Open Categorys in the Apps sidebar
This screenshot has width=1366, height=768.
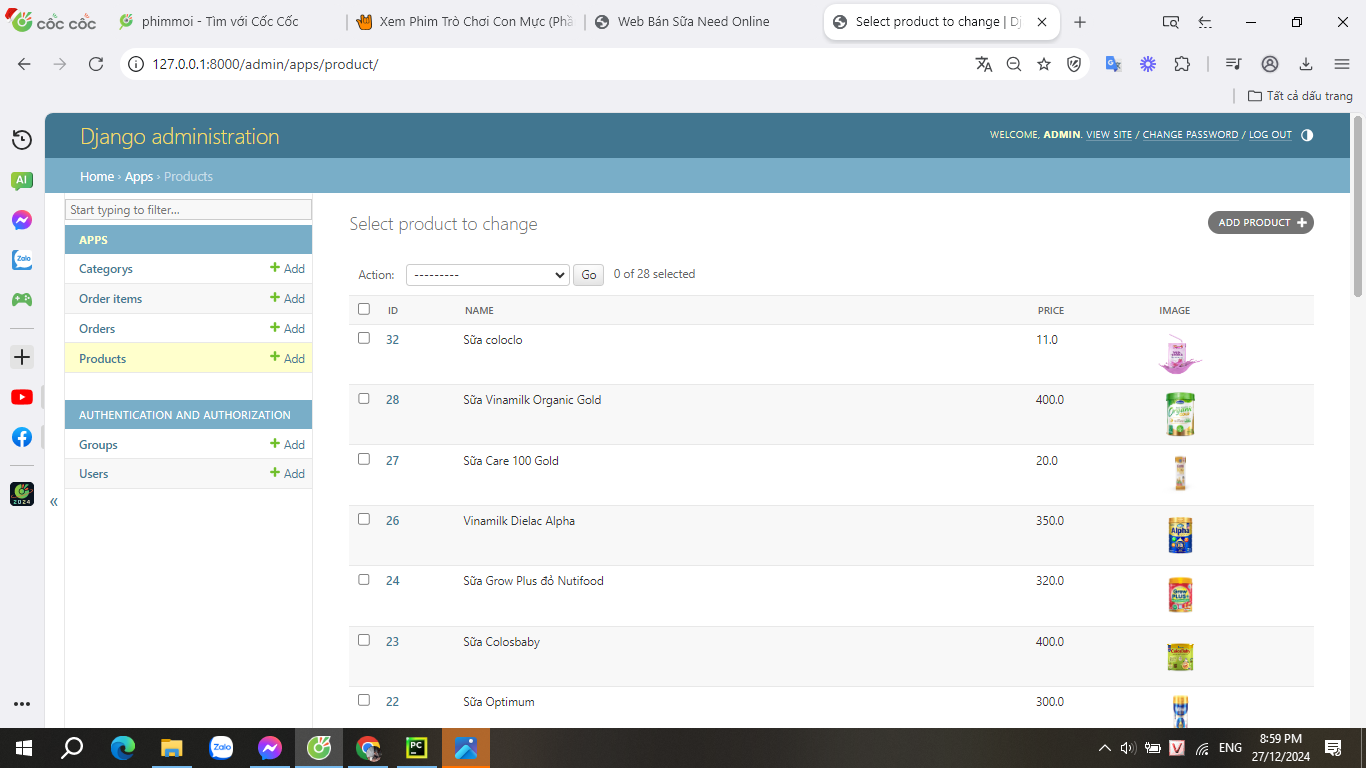pyautogui.click(x=106, y=269)
